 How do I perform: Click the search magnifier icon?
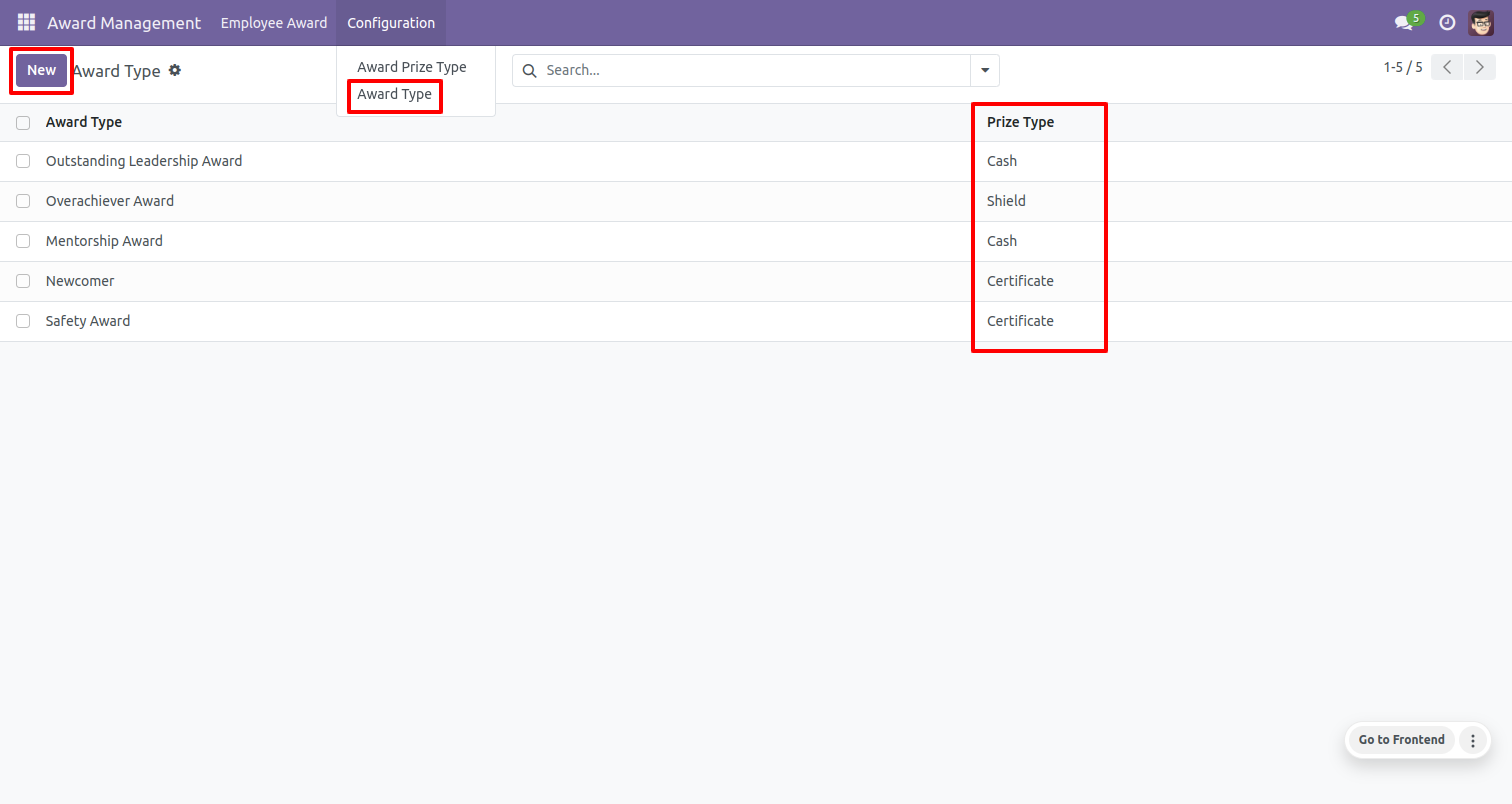(x=530, y=70)
